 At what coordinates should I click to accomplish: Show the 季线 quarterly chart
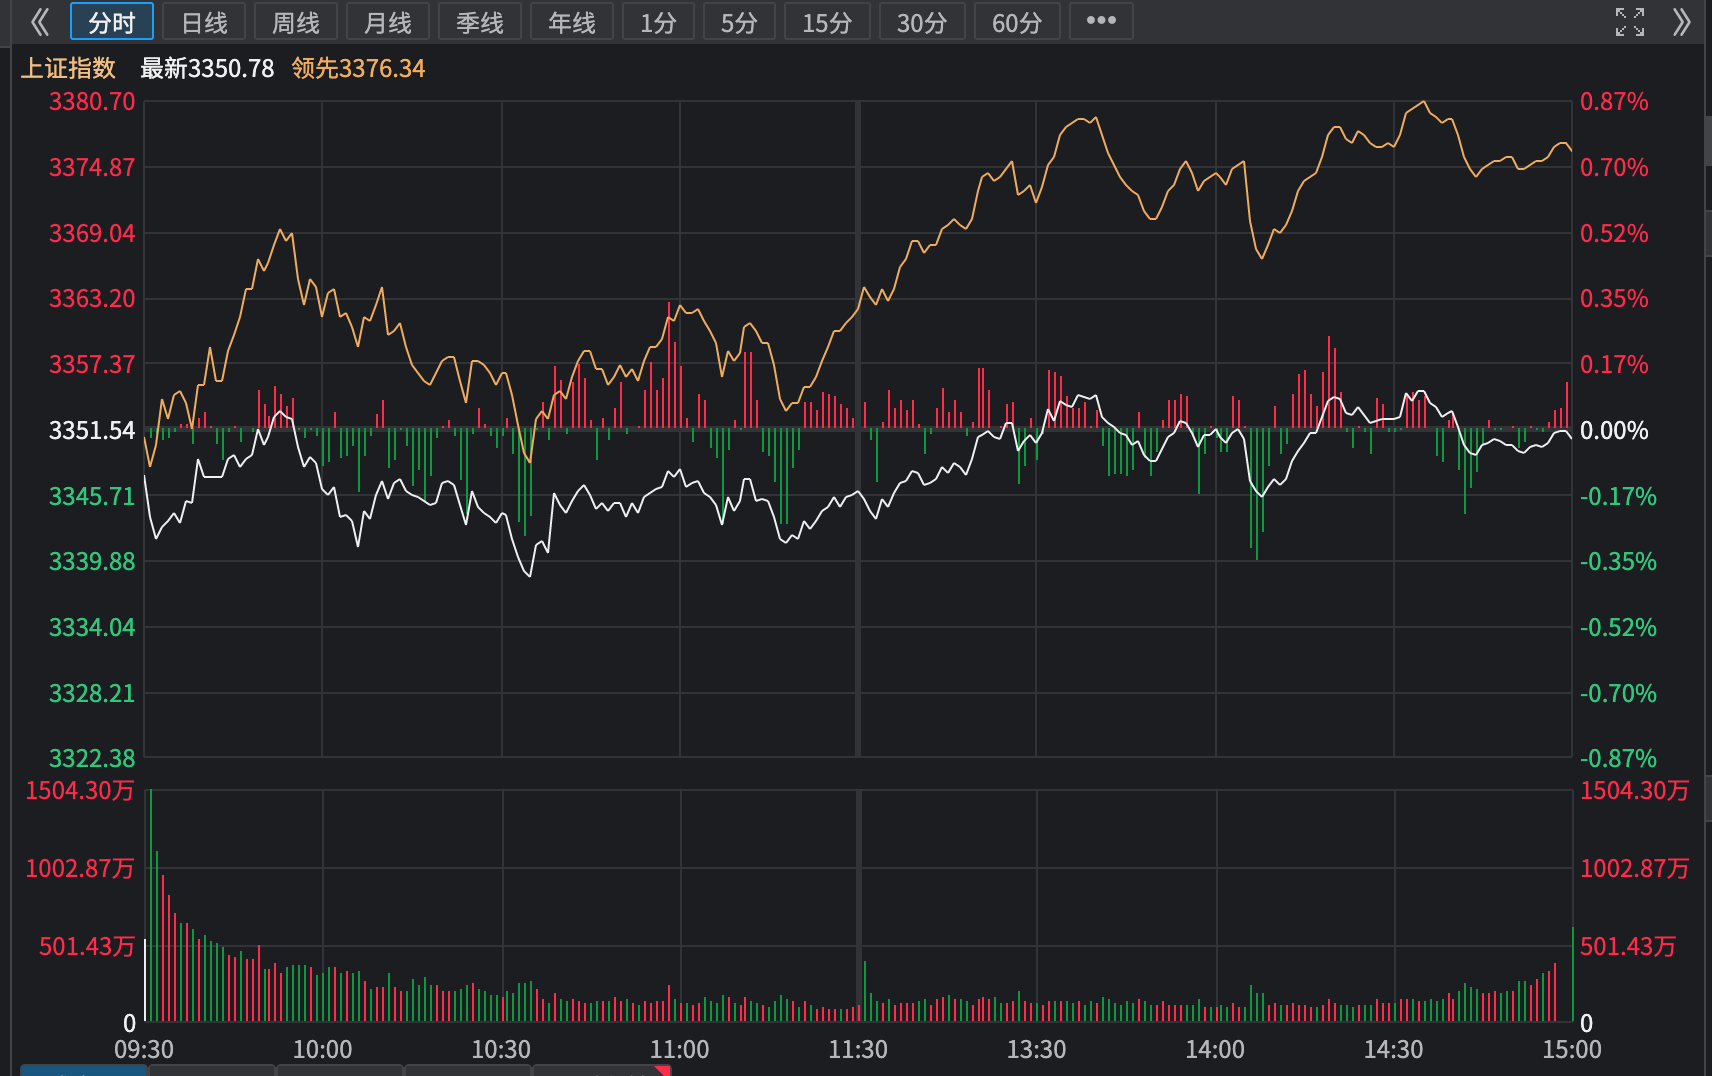point(479,22)
